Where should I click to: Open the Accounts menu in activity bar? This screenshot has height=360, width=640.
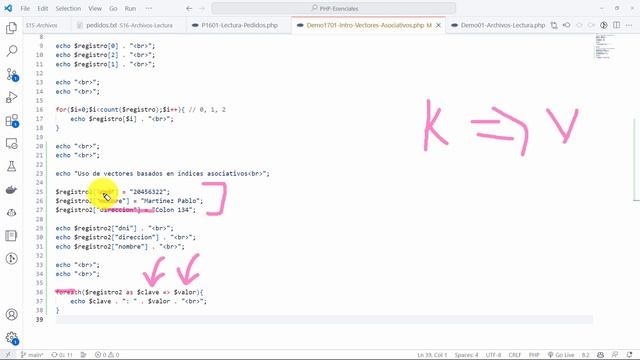[11, 315]
